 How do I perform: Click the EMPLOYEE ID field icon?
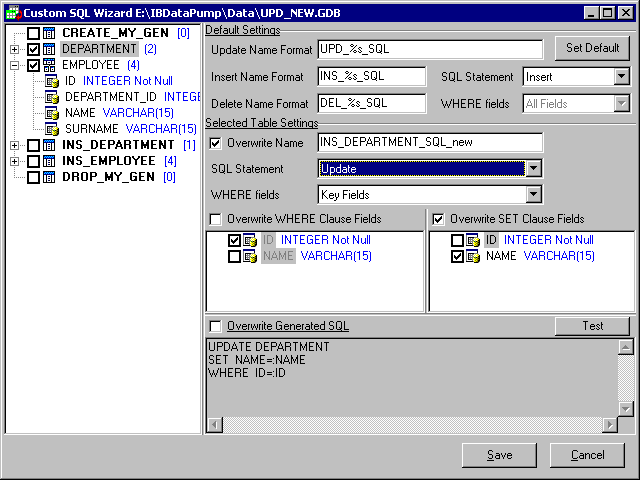tap(52, 81)
